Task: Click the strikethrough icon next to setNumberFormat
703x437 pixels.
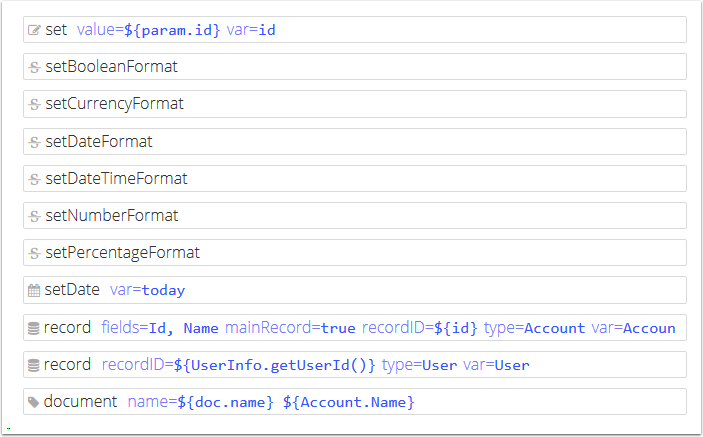Action: point(34,216)
